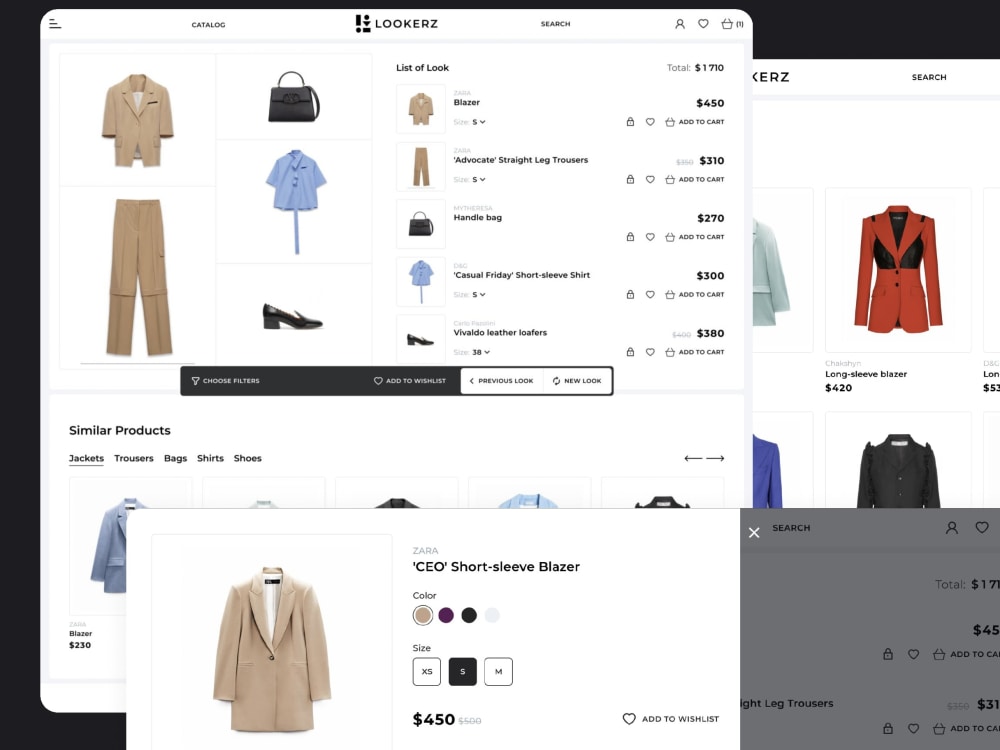Switch to the Shirts tab
This screenshot has height=750, width=1000.
(x=210, y=458)
